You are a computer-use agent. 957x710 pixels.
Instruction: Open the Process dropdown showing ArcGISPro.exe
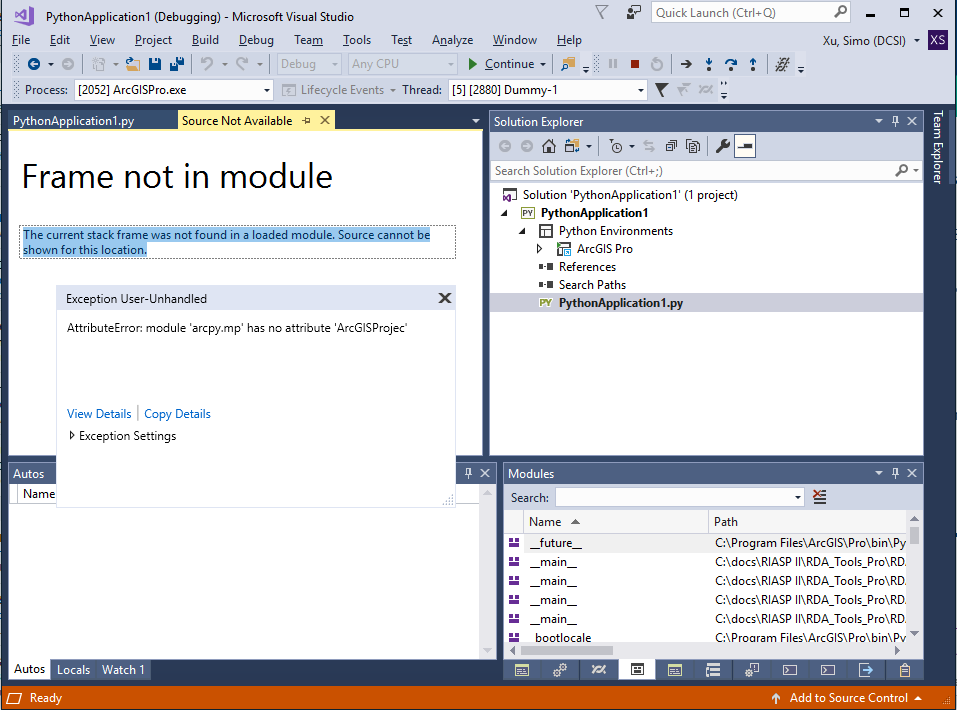click(x=267, y=90)
